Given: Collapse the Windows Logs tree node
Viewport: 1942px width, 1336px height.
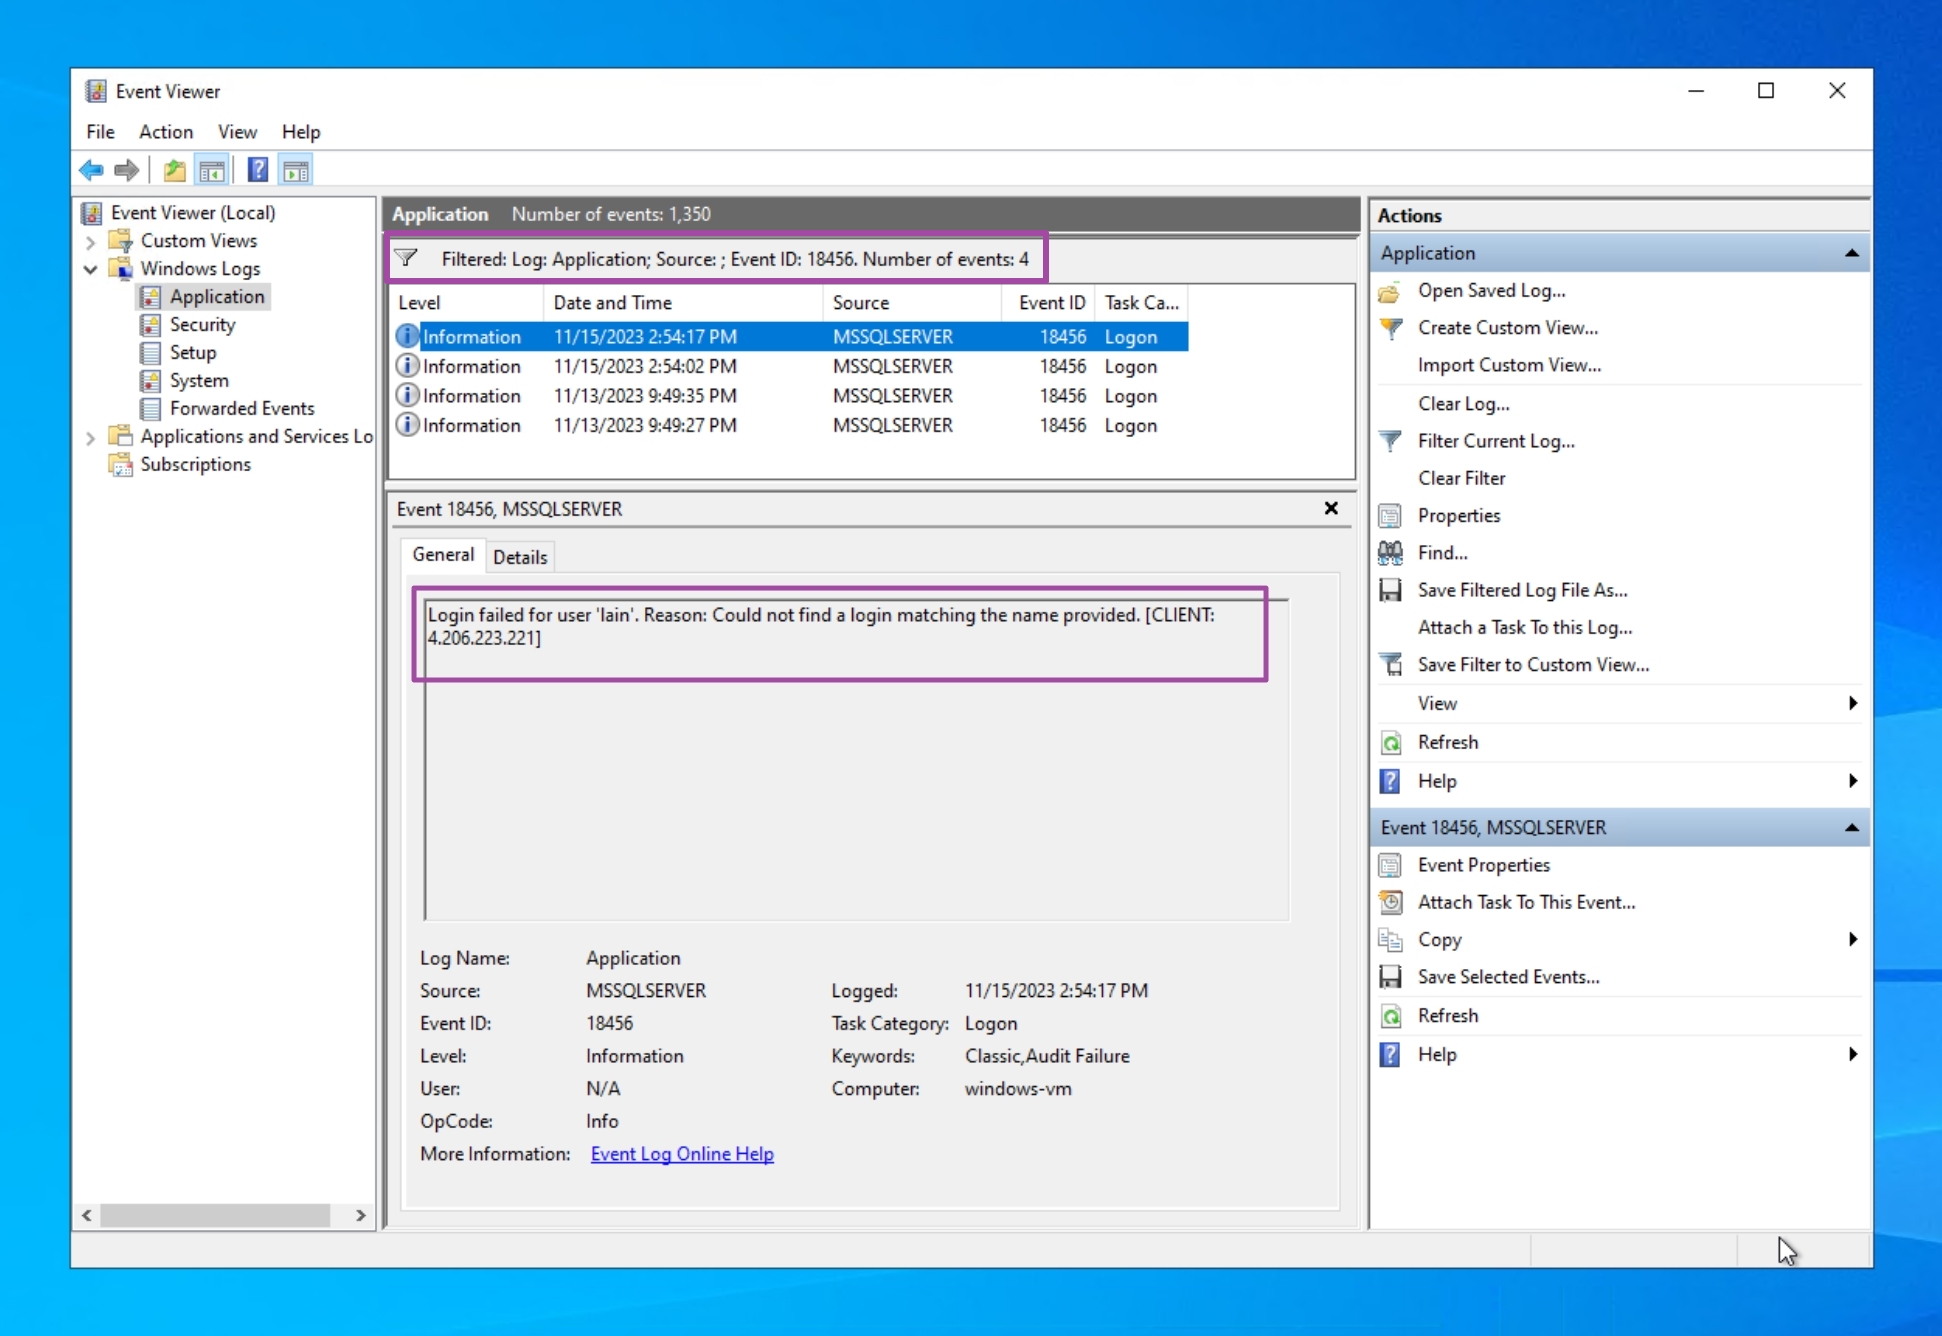Looking at the screenshot, I should coord(90,269).
